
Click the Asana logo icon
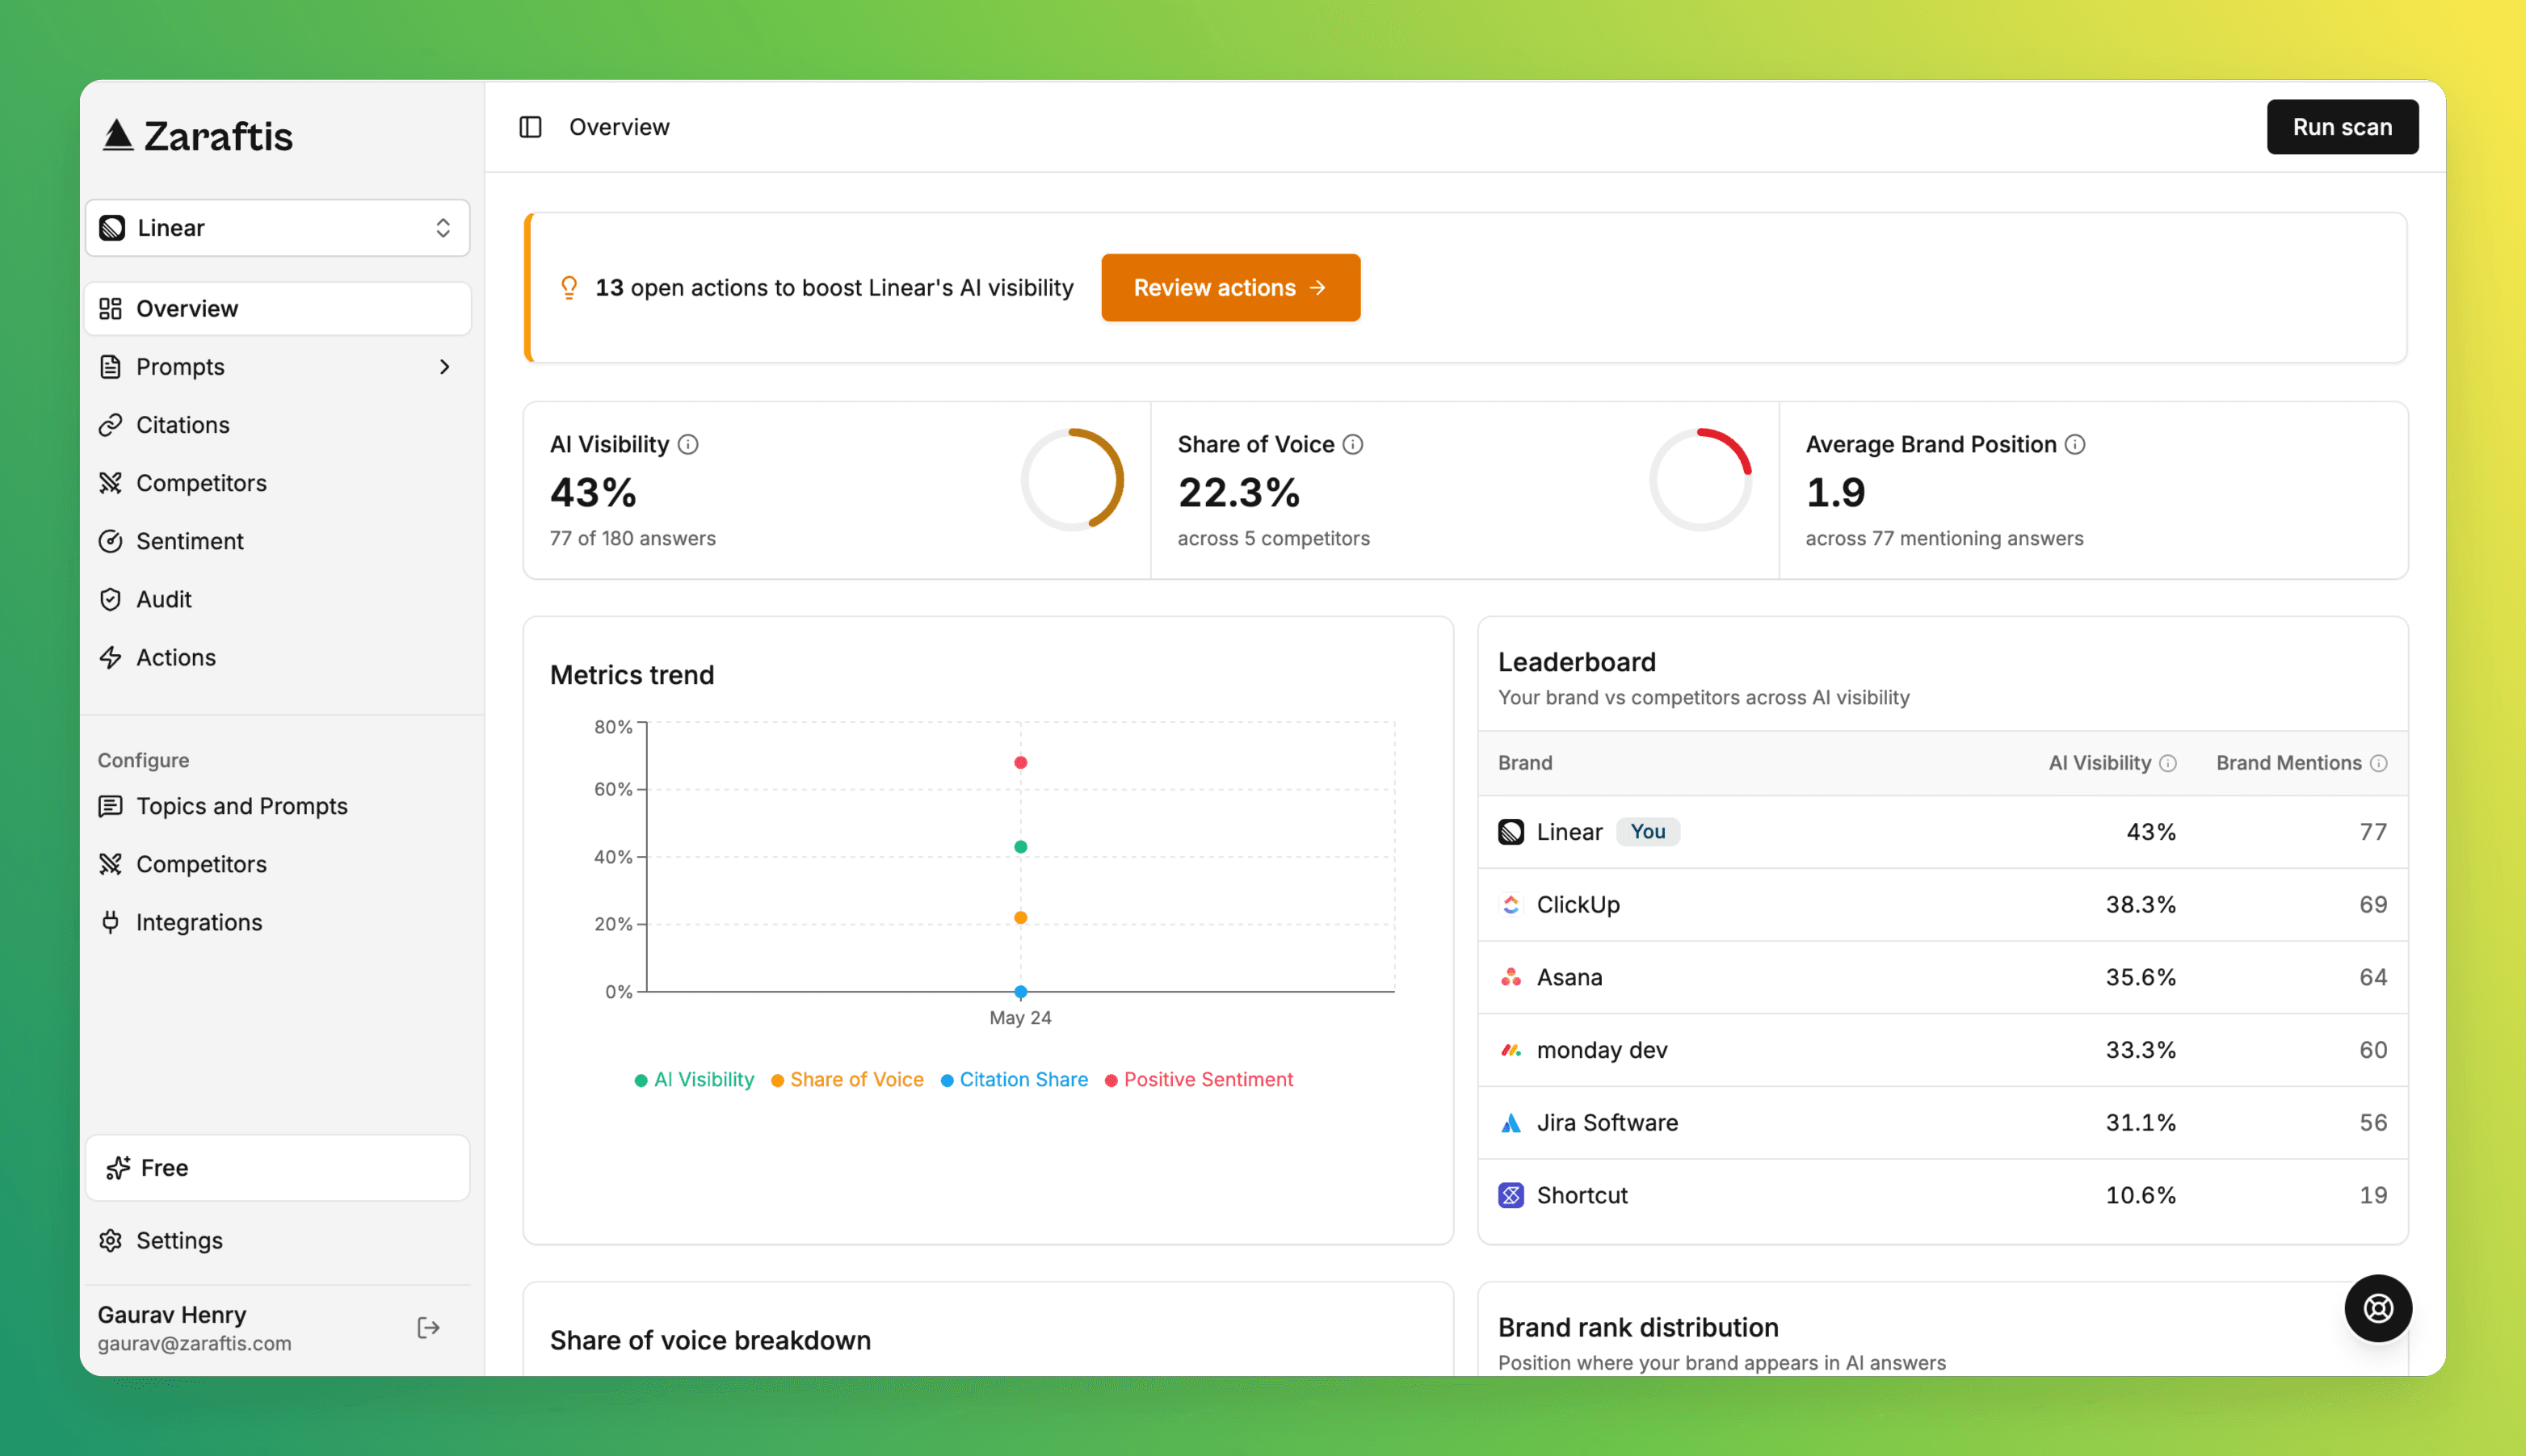point(1511,977)
